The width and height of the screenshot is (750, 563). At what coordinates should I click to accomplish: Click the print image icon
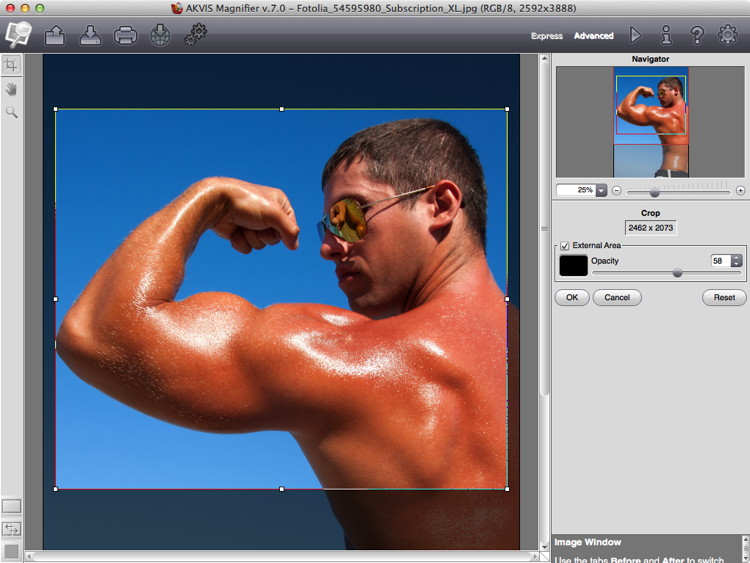coord(125,35)
